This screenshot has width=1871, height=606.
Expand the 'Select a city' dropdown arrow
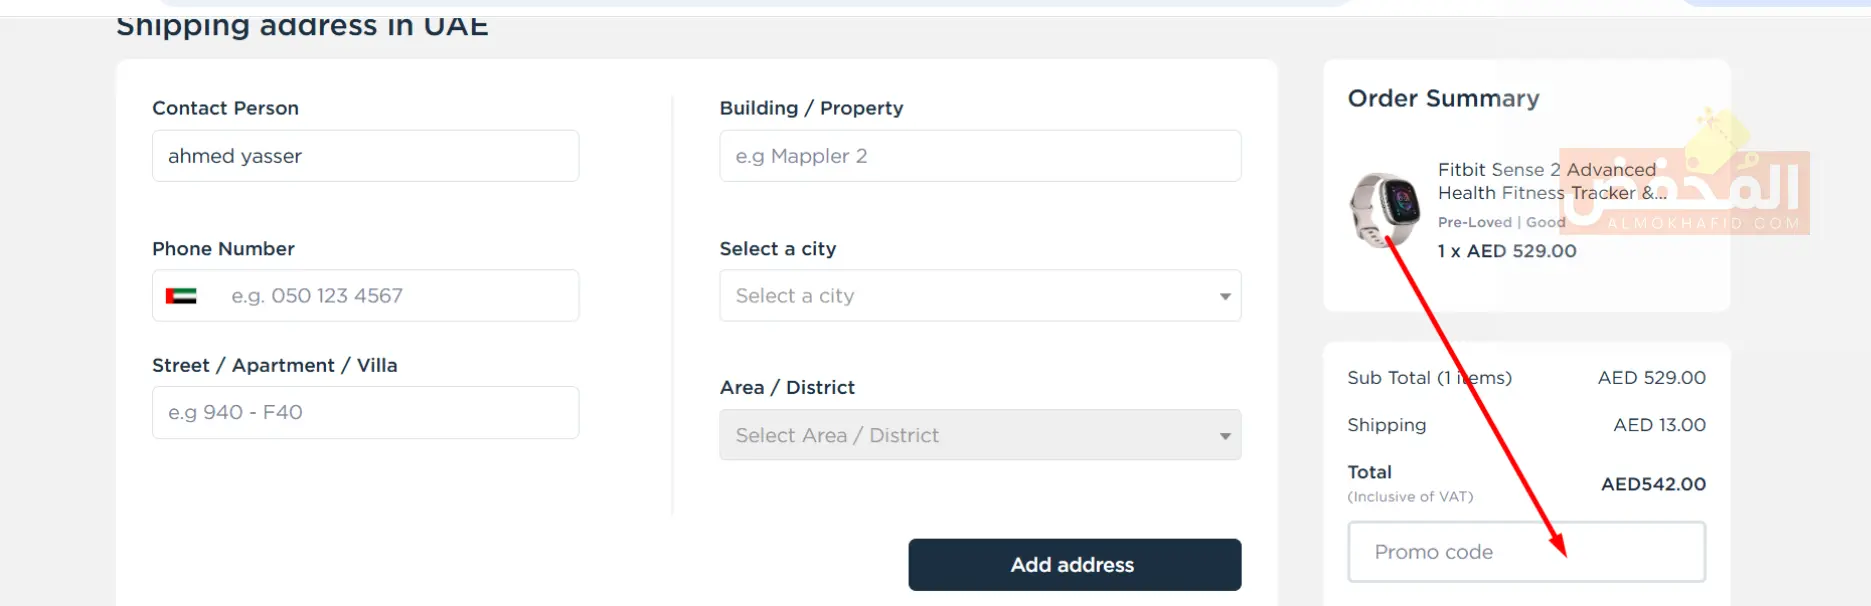point(1225,296)
